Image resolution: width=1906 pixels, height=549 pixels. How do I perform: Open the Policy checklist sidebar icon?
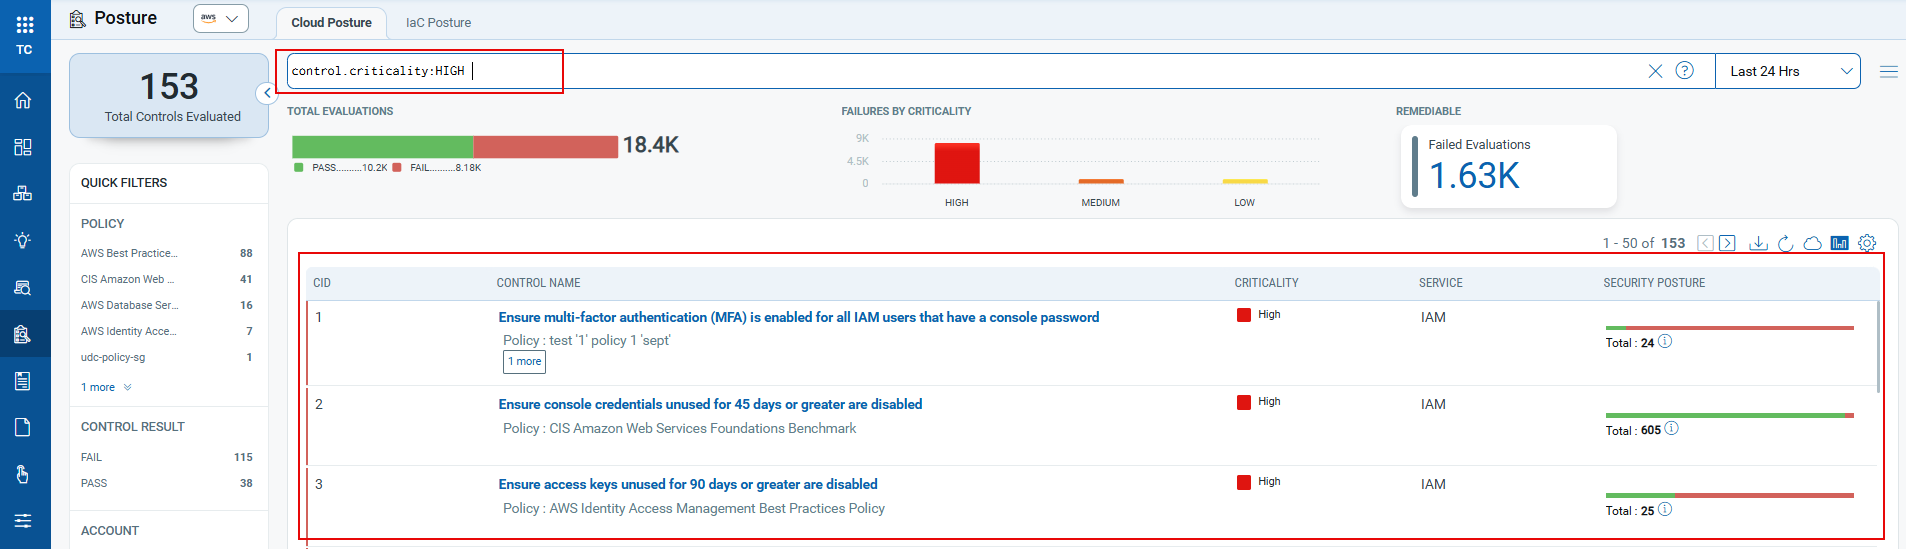[x=23, y=381]
